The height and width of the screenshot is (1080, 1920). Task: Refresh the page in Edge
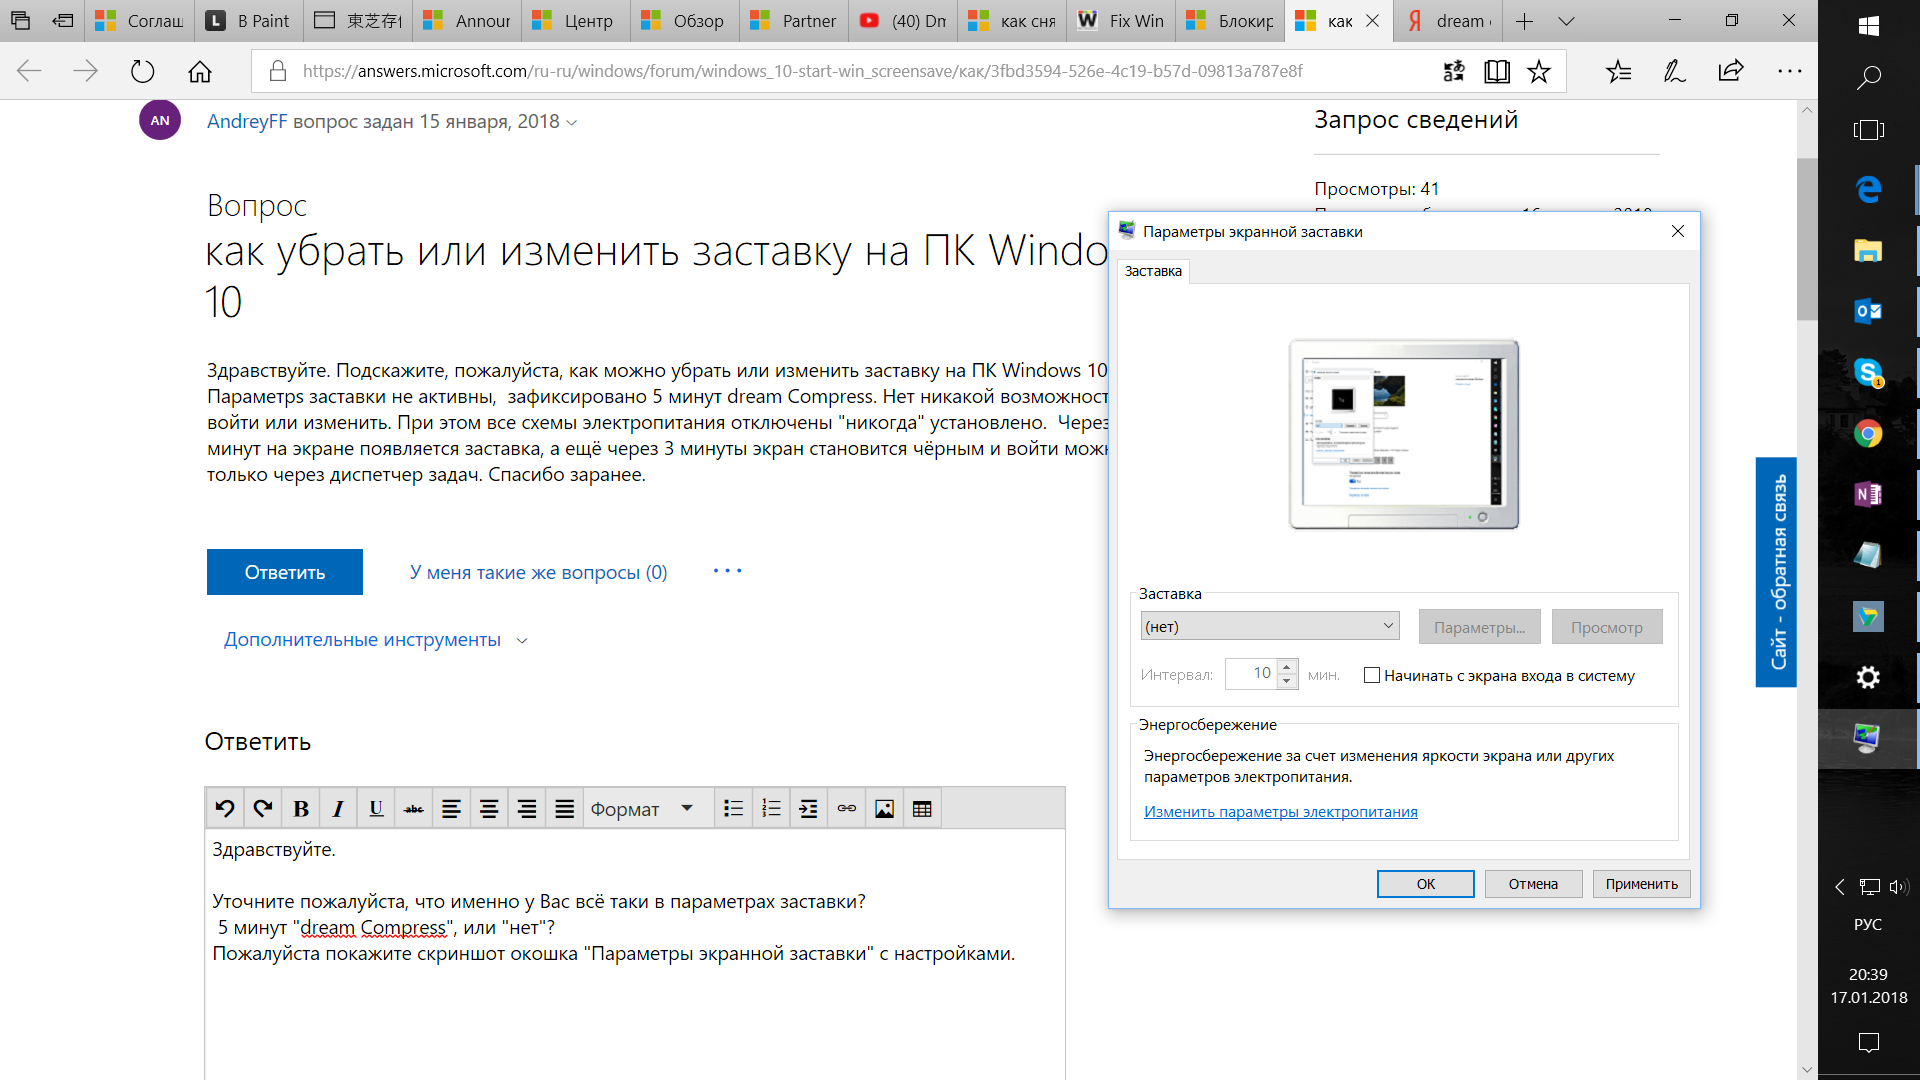pos(143,71)
